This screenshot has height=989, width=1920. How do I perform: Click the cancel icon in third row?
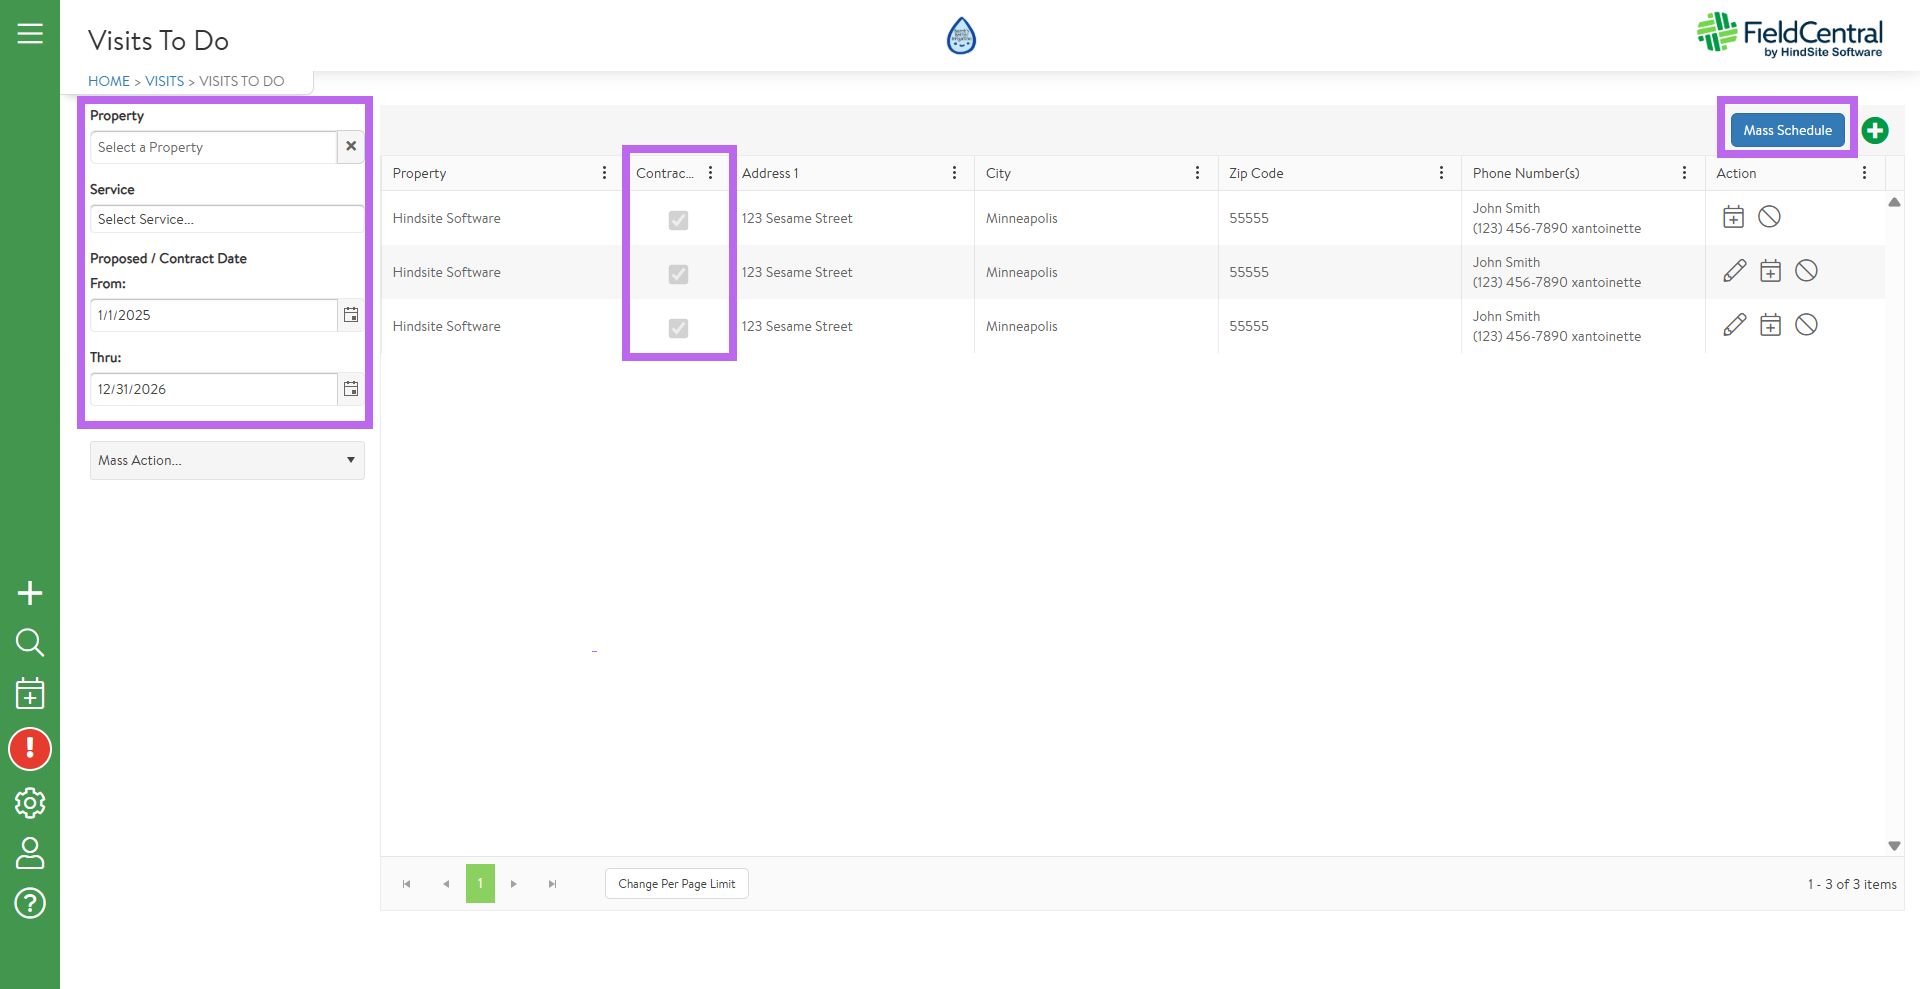pyautogui.click(x=1806, y=325)
